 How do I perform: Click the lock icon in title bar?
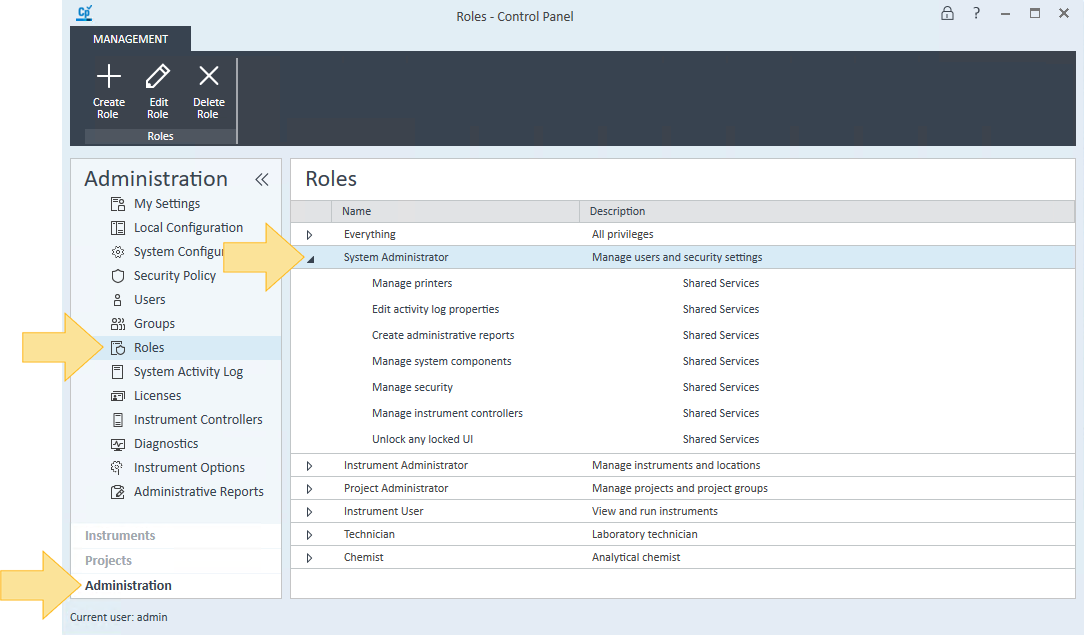tap(947, 14)
